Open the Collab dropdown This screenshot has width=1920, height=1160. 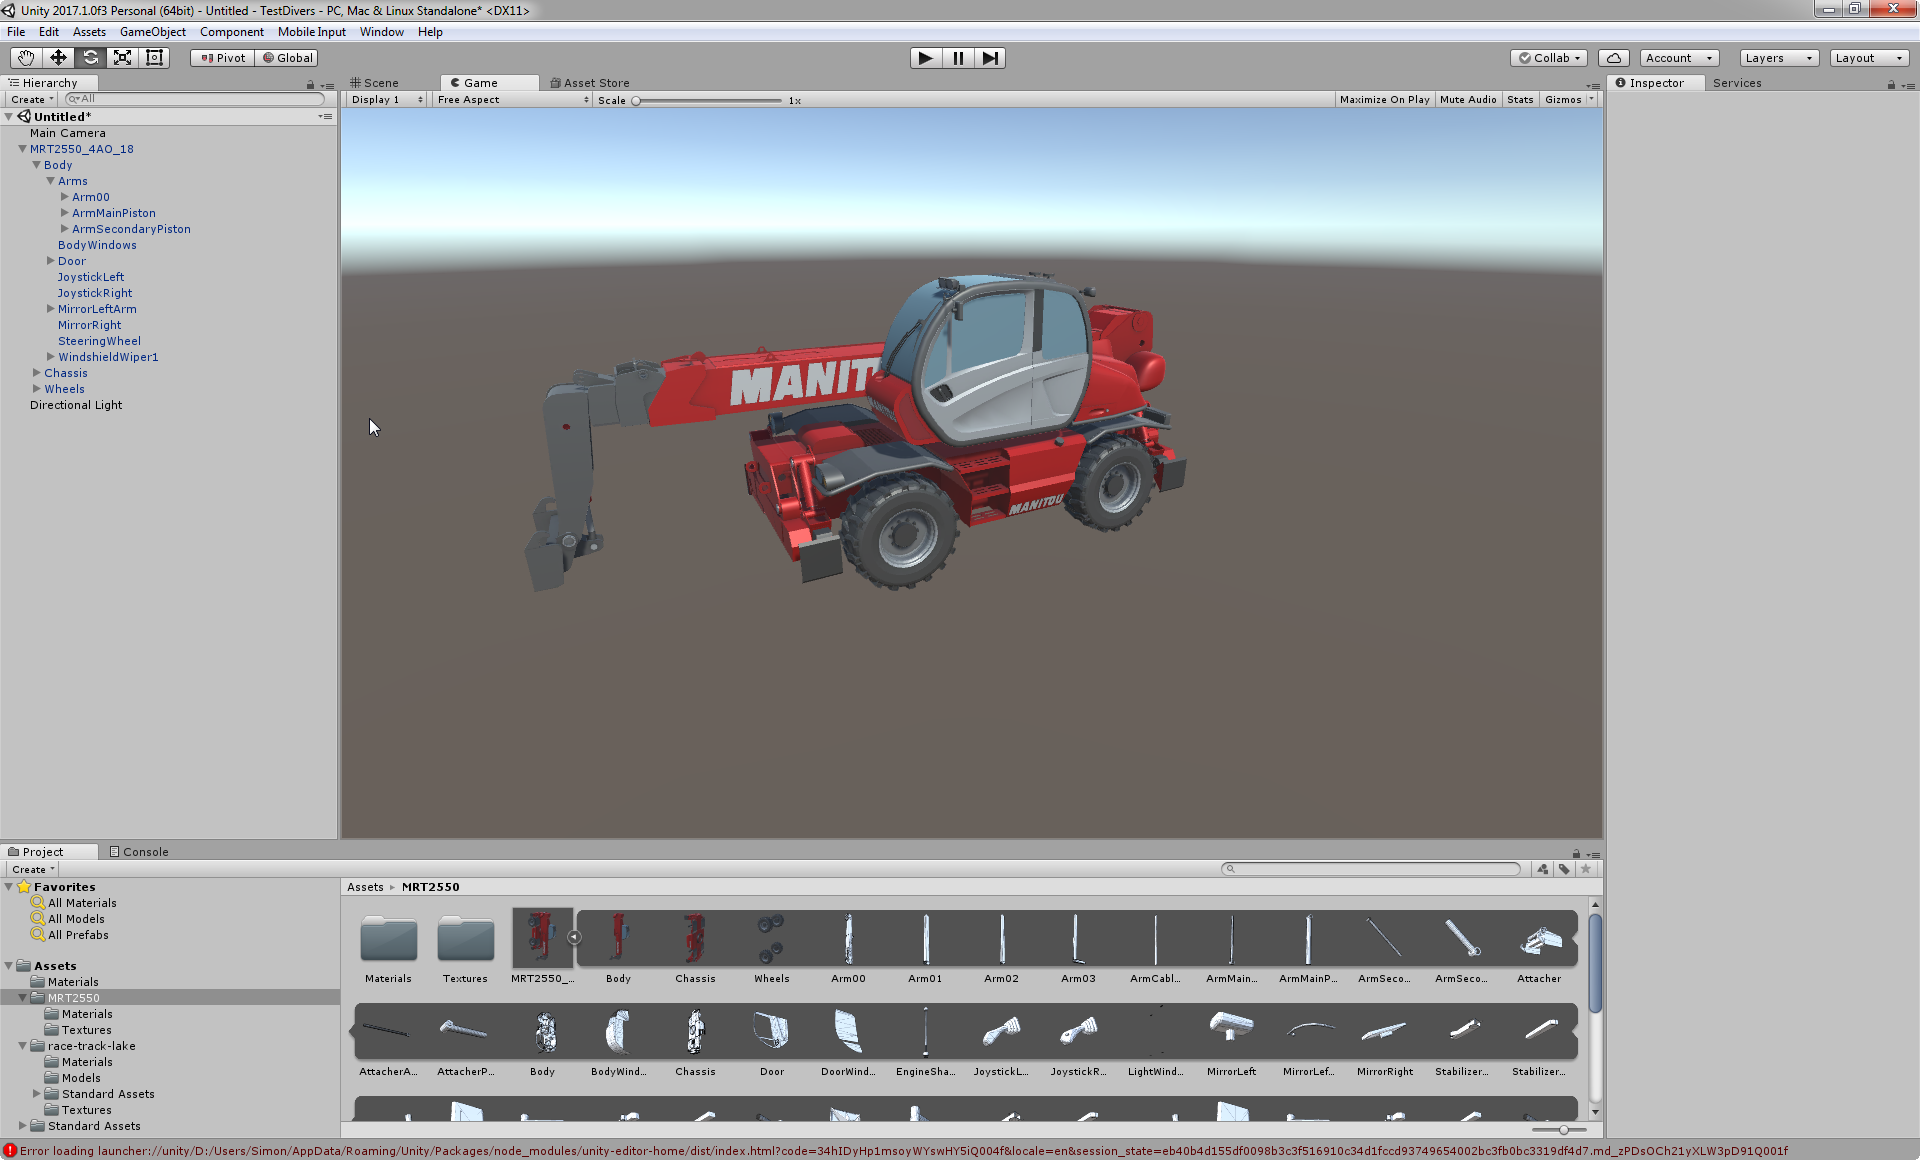(x=1550, y=58)
